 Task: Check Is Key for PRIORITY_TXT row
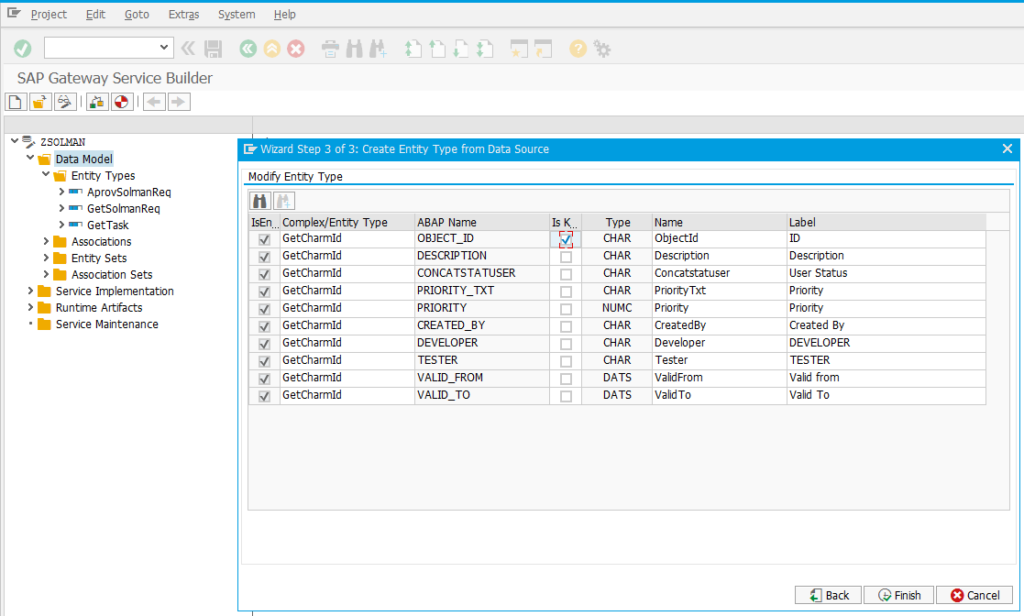tap(566, 292)
